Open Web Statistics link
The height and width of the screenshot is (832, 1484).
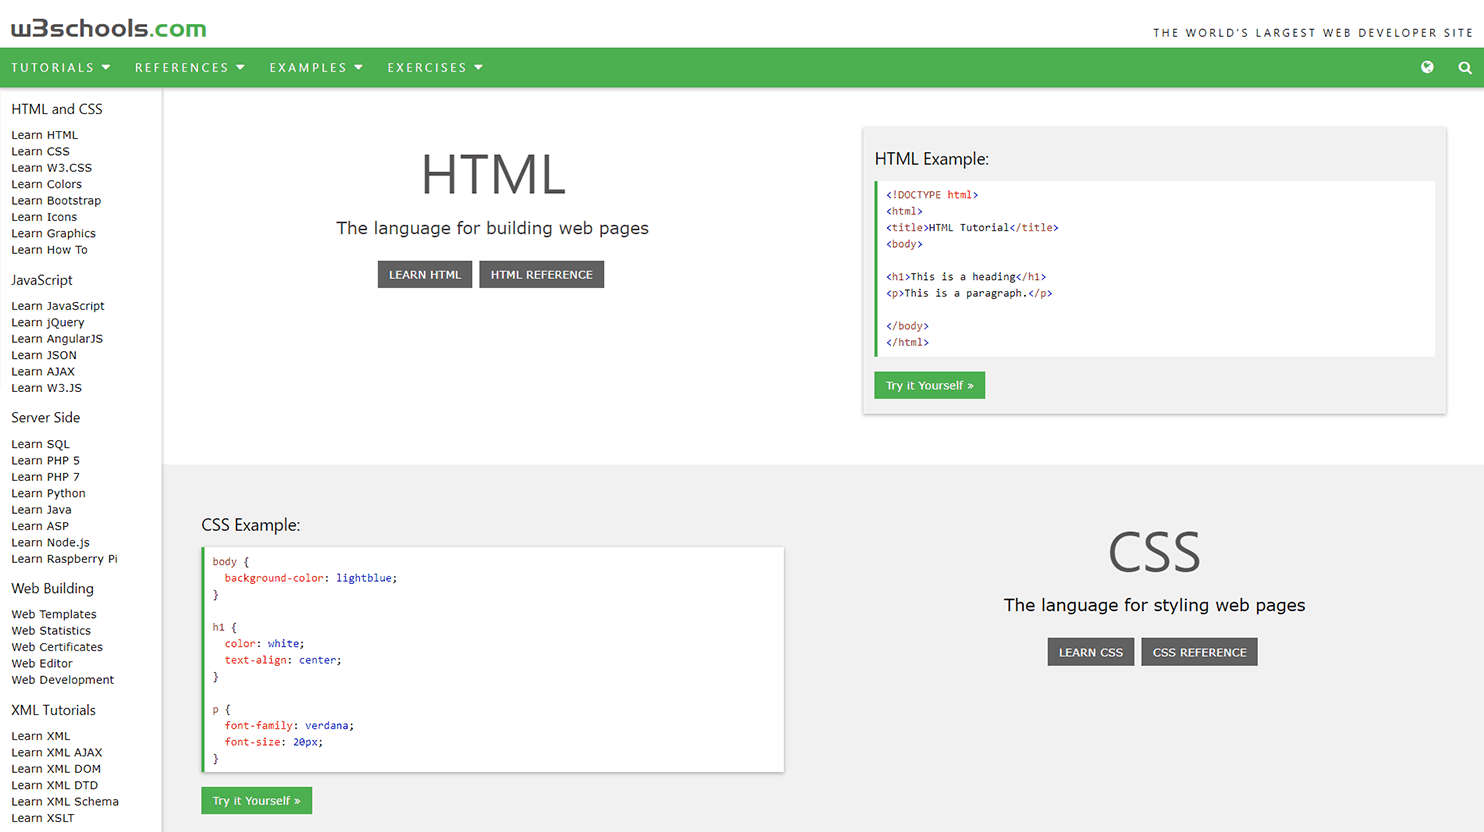[x=51, y=631]
